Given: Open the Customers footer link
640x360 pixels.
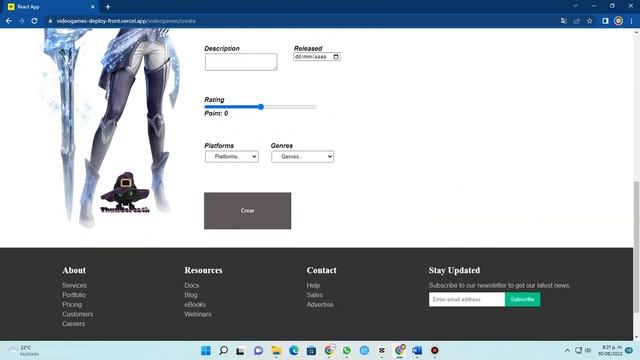Looking at the screenshot, I should click(78, 314).
